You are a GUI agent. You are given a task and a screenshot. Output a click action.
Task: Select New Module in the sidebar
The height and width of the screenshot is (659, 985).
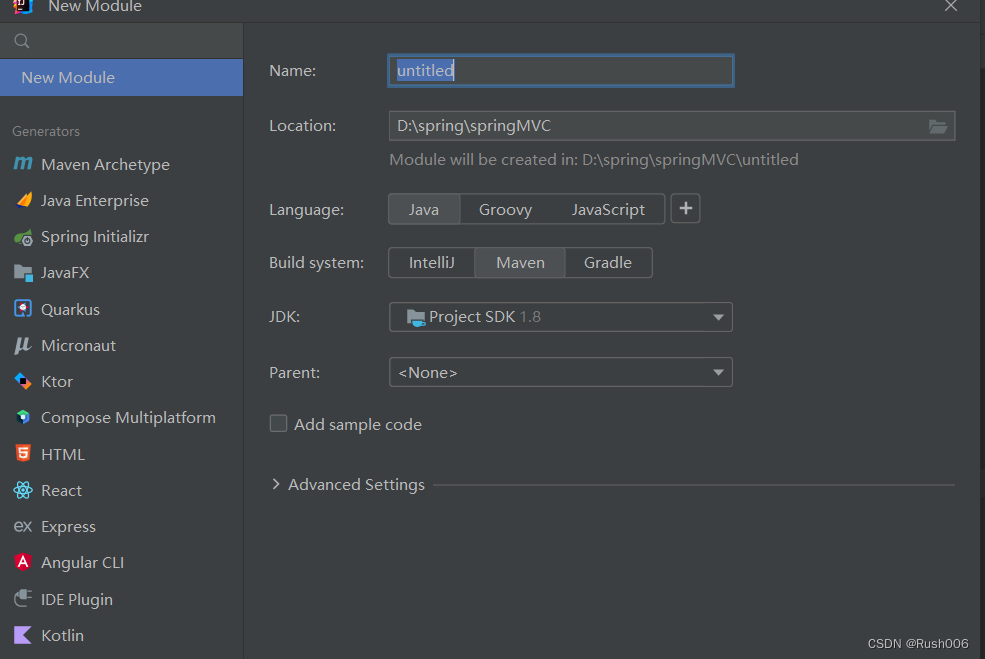[x=121, y=77]
